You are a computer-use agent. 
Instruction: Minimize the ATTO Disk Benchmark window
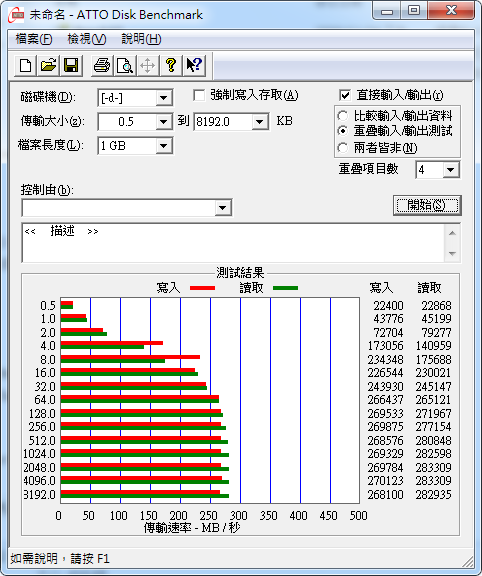[x=387, y=11]
